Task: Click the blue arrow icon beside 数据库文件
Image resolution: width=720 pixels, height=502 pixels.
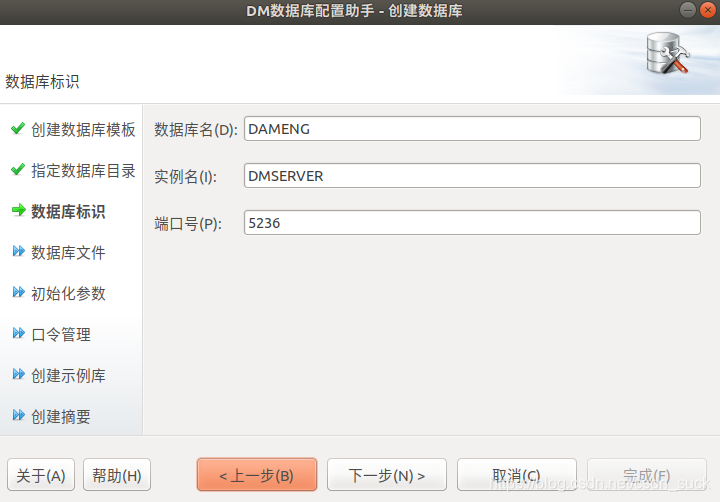Action: (x=18, y=251)
